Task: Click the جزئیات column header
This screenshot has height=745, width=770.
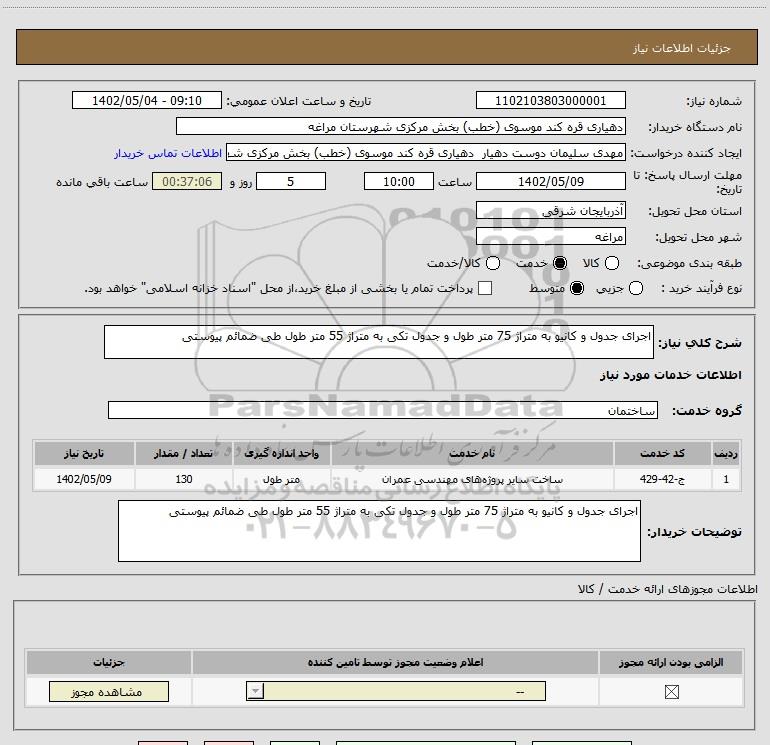Action: tap(109, 662)
